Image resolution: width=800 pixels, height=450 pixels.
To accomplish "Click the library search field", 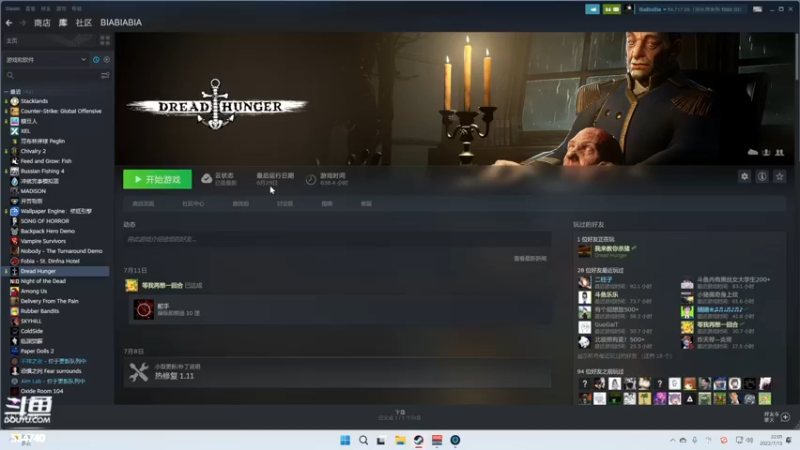I will point(51,76).
